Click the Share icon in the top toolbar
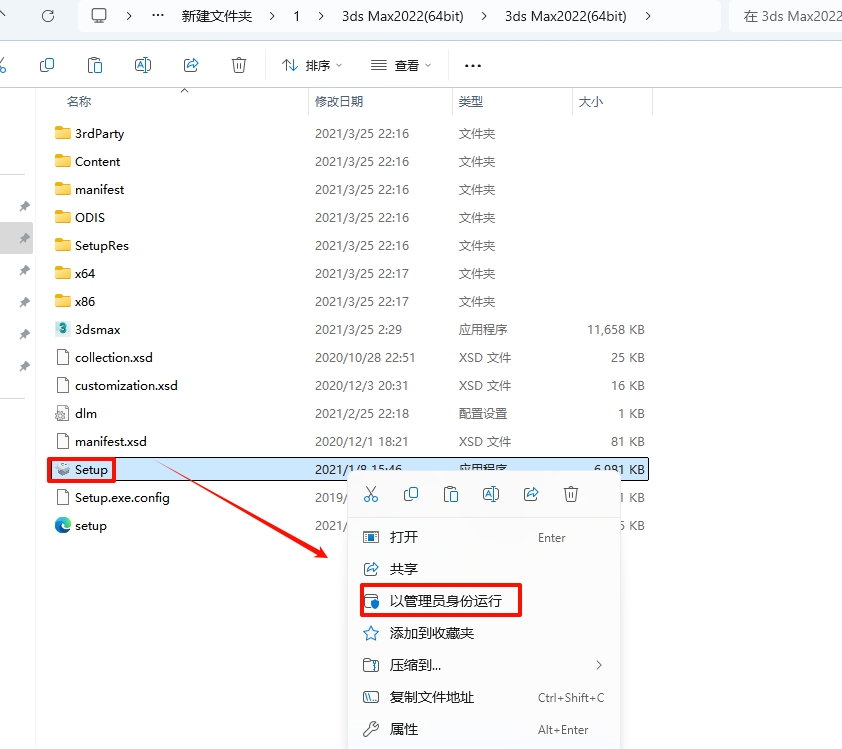The height and width of the screenshot is (749, 842). point(191,65)
